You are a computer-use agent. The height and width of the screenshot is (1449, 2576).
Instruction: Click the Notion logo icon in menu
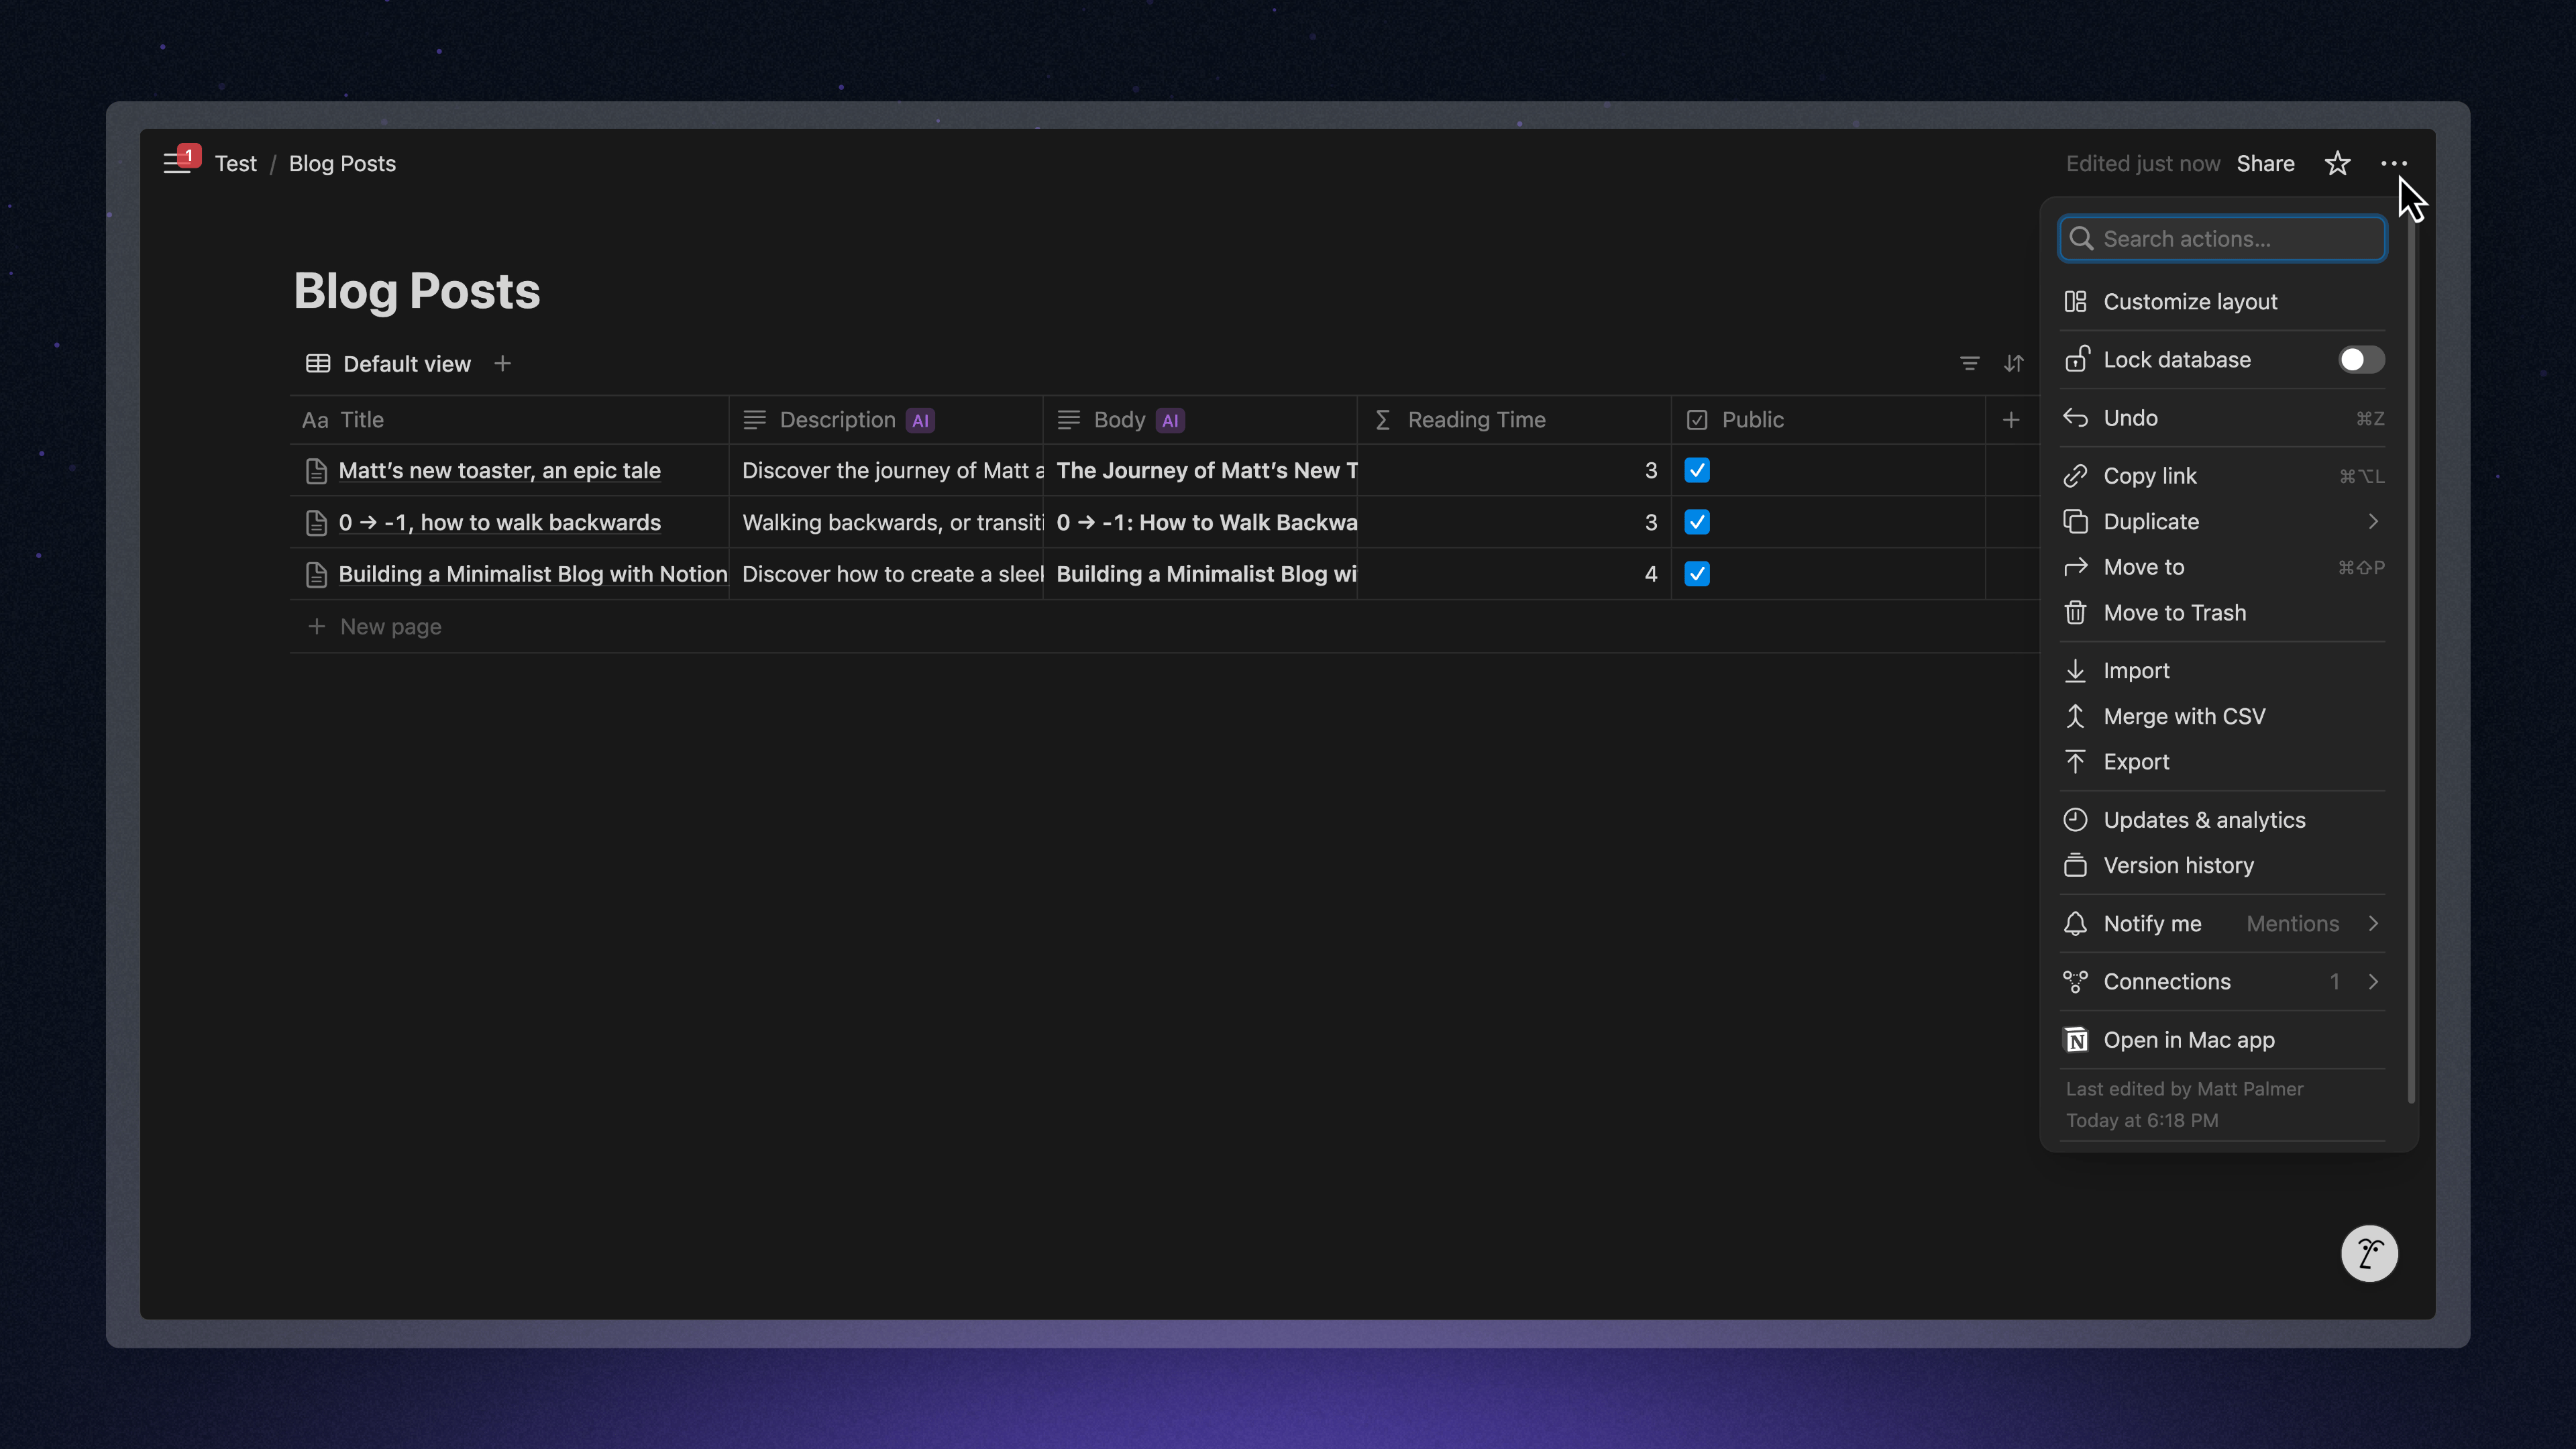coord(2076,1040)
